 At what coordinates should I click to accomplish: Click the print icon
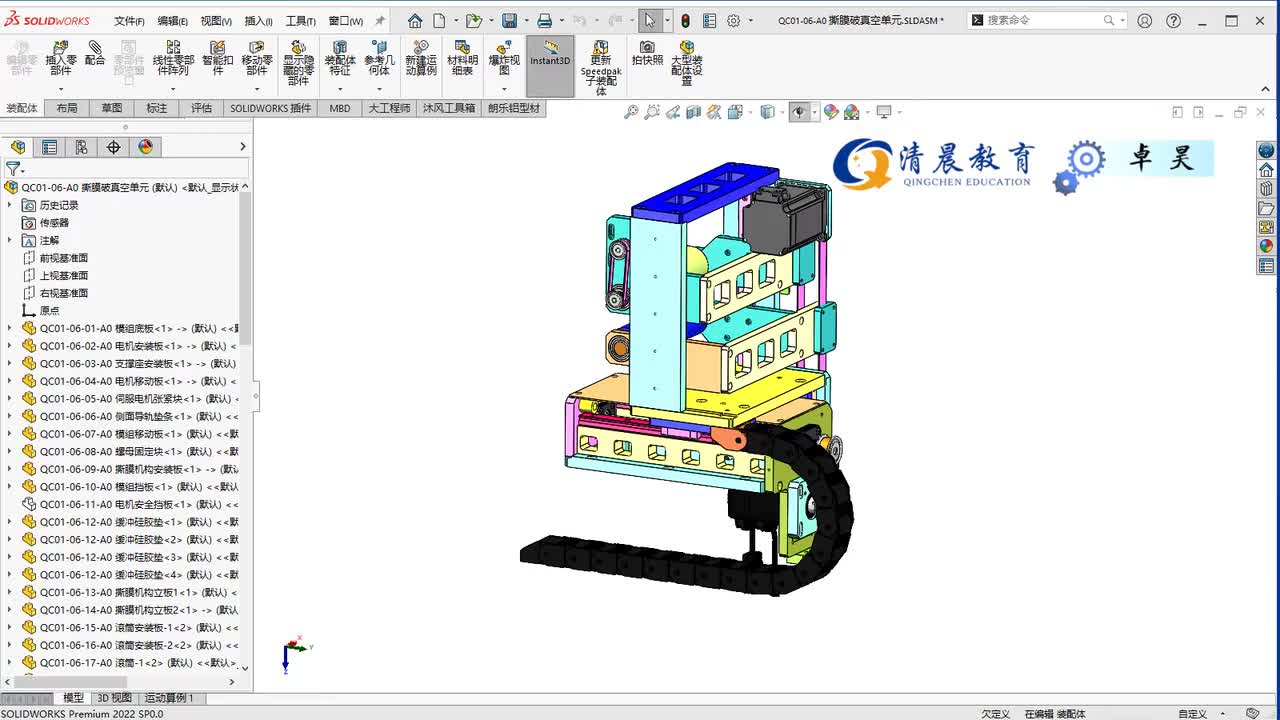pyautogui.click(x=544, y=20)
